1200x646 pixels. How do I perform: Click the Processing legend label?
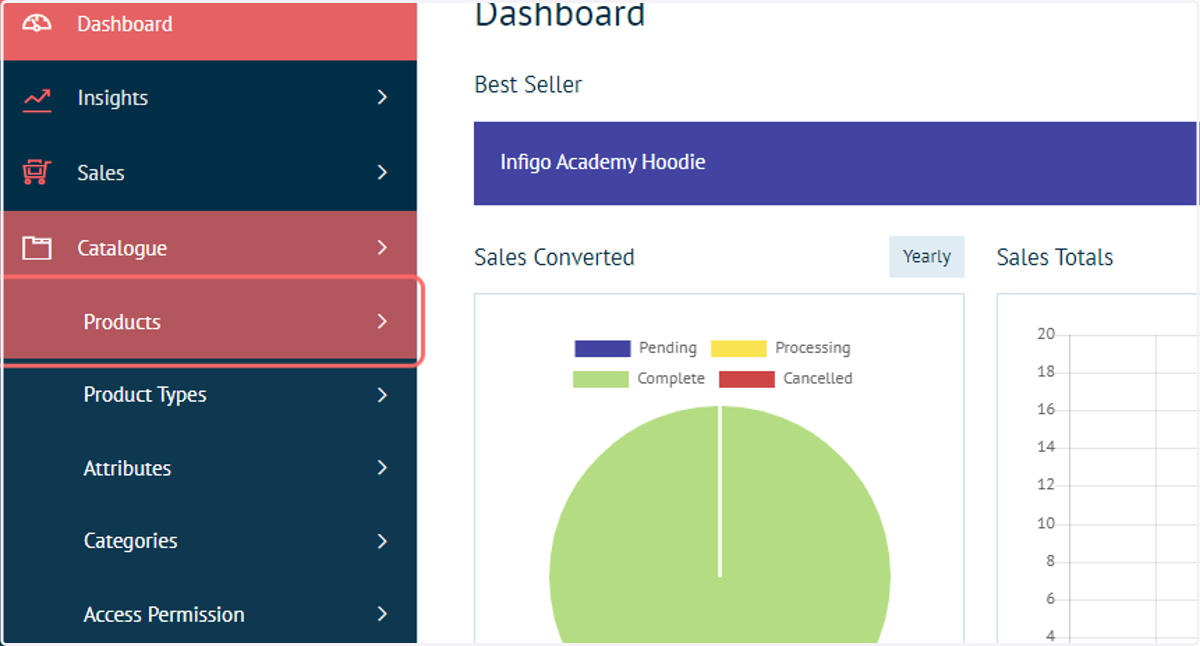pos(813,348)
